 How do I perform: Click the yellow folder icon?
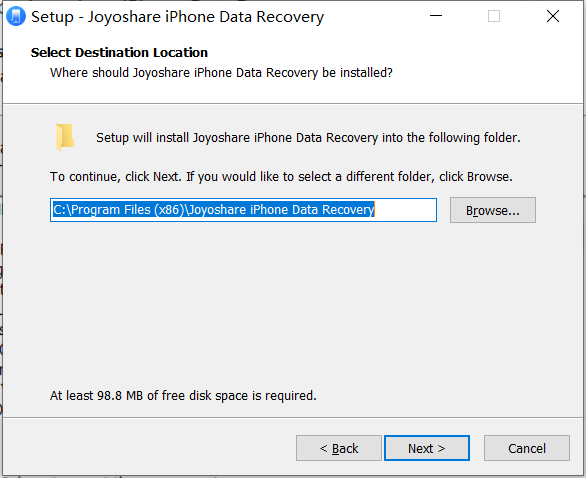pyautogui.click(x=65, y=137)
